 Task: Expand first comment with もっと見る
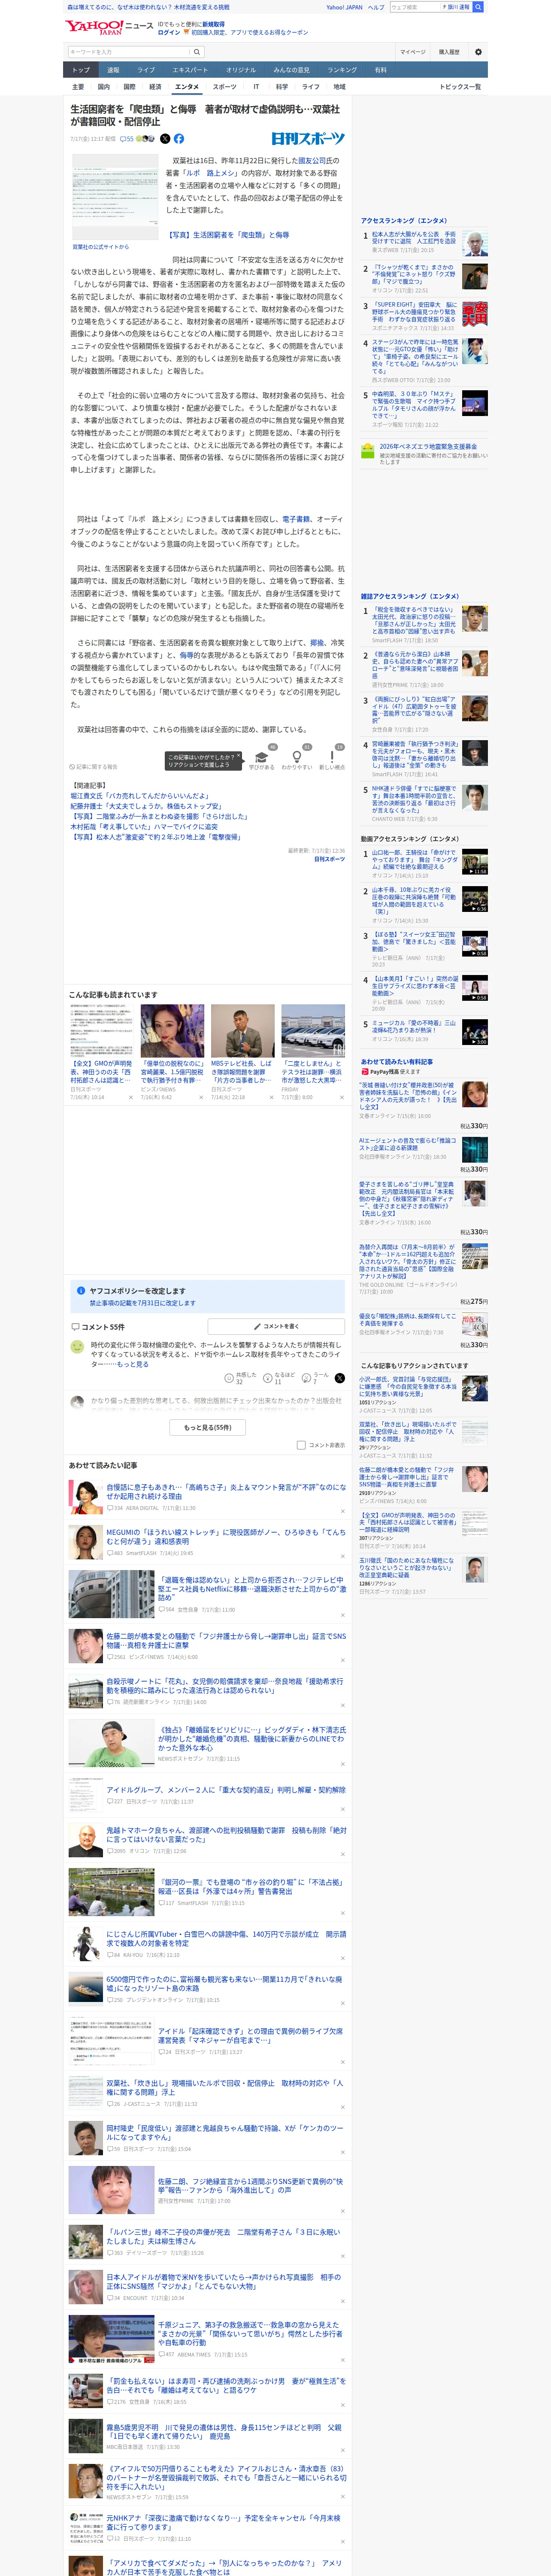click(x=133, y=1364)
